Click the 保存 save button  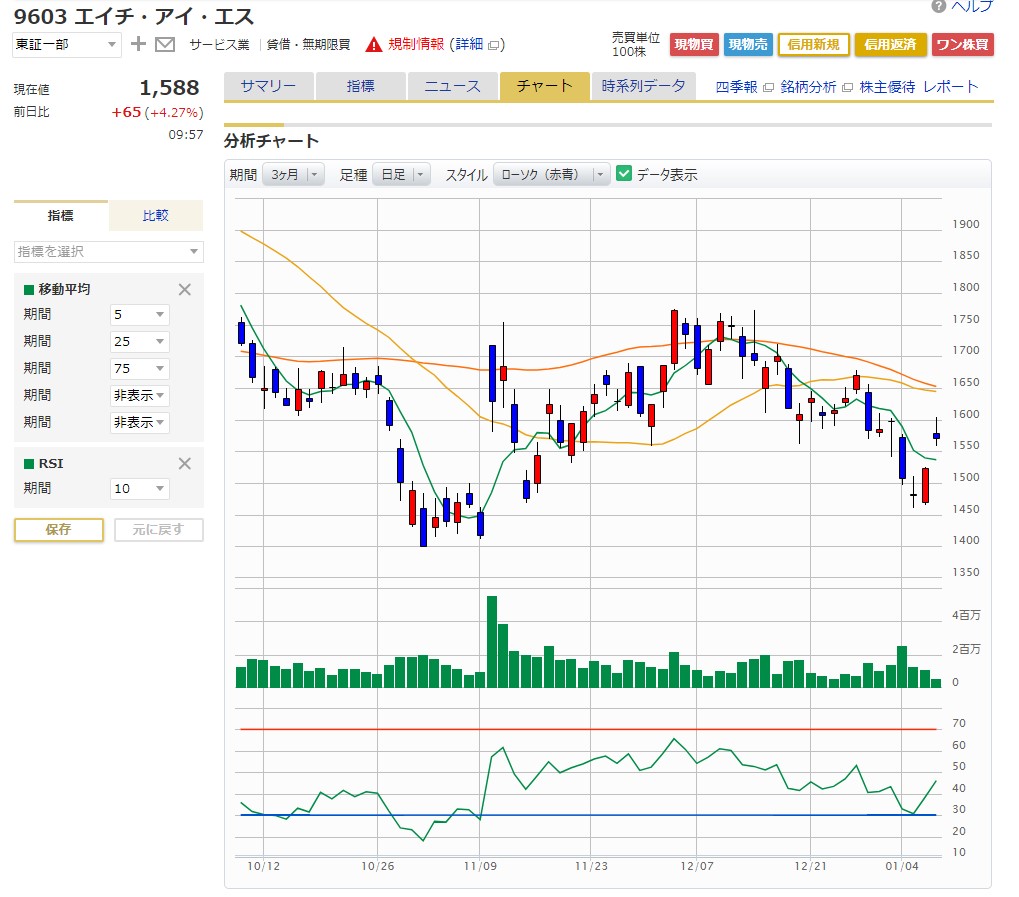pyautogui.click(x=58, y=530)
